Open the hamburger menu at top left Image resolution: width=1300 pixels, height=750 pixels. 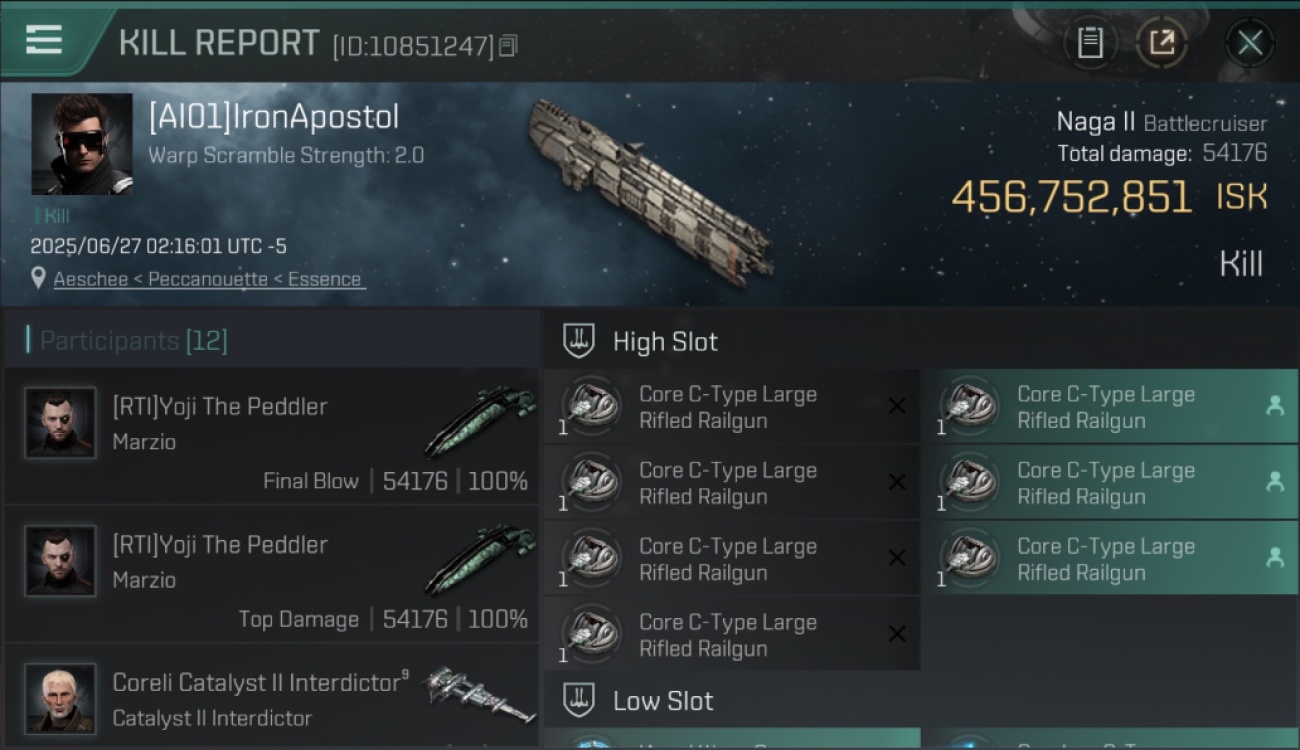click(43, 41)
